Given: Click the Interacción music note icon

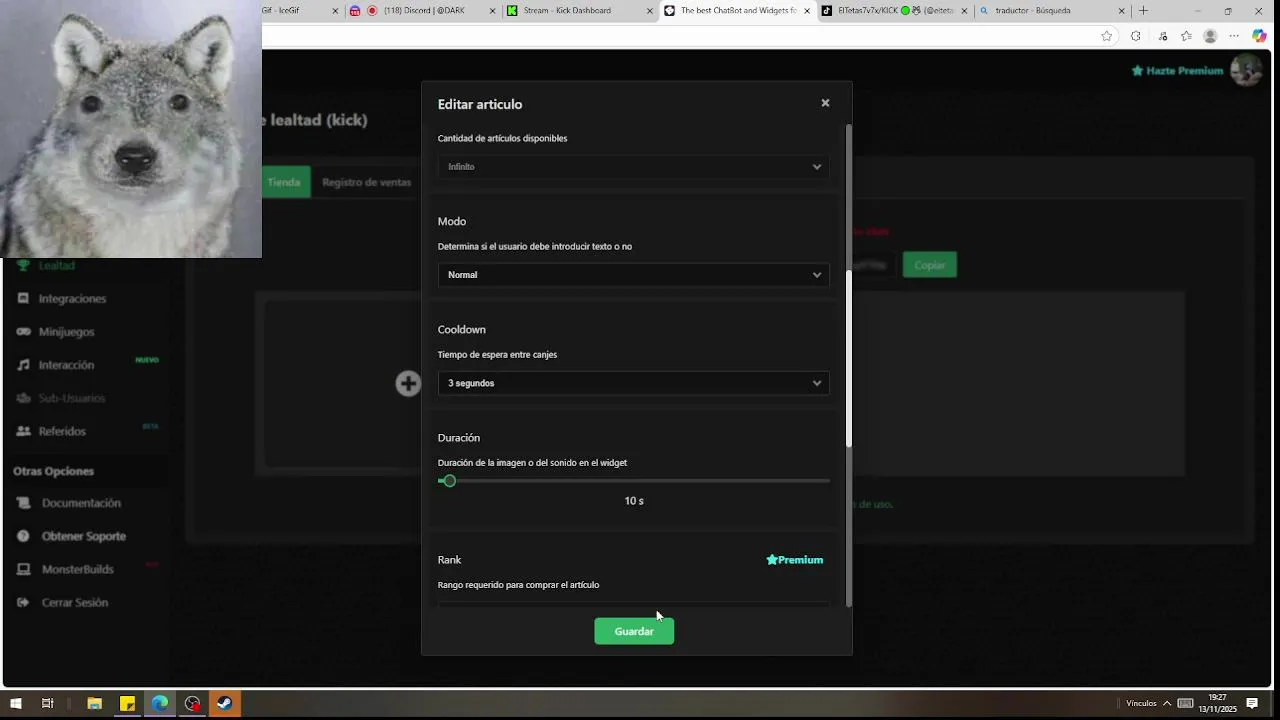Looking at the screenshot, I should [23, 365].
